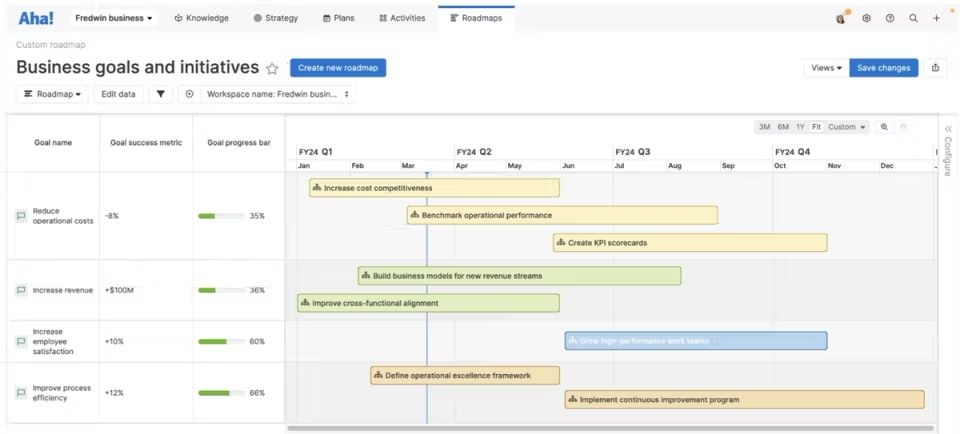Image resolution: width=960 pixels, height=434 pixels.
Task: Click the Create KPI scorecards bar
Action: point(690,243)
